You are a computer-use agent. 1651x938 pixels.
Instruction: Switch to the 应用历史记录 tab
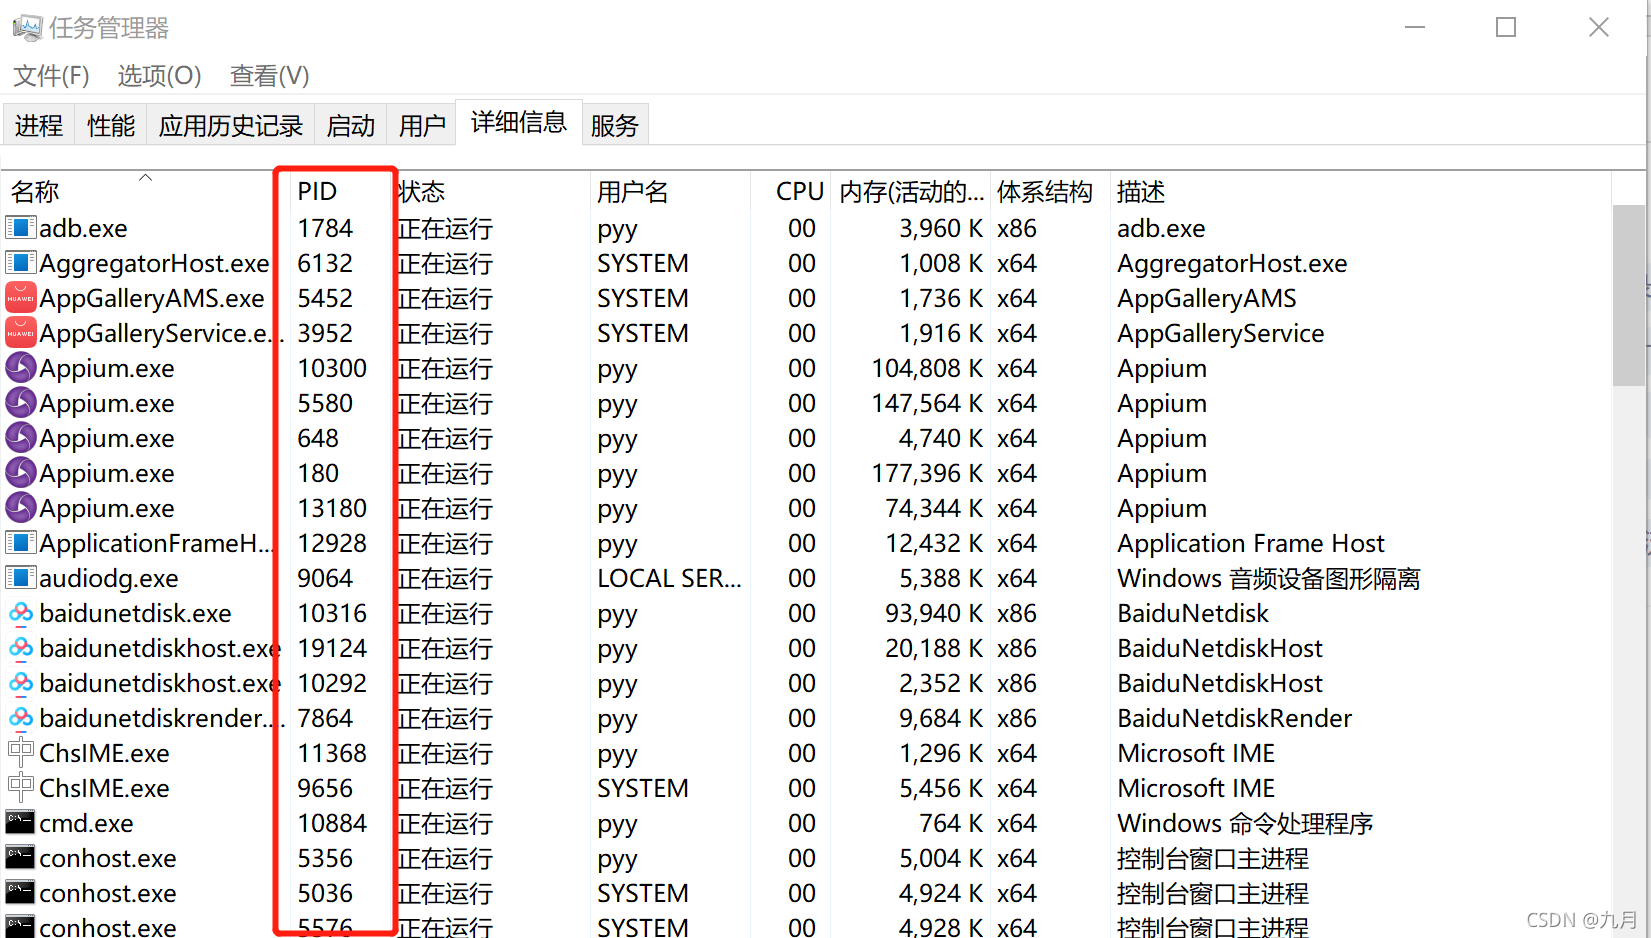click(231, 125)
